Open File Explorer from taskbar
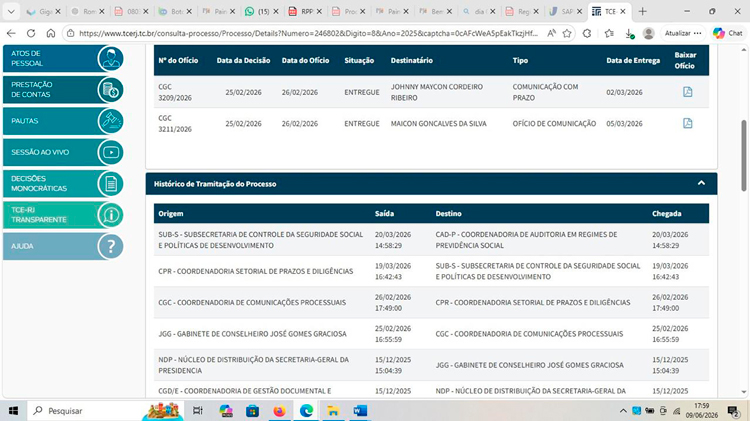Screen dimensions: 750x421 [333, 410]
